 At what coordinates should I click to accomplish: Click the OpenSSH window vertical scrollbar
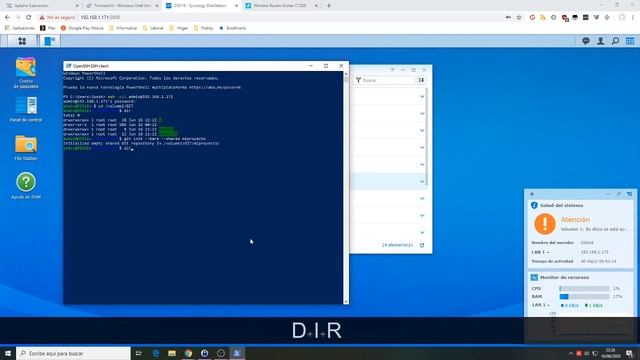coord(346,188)
